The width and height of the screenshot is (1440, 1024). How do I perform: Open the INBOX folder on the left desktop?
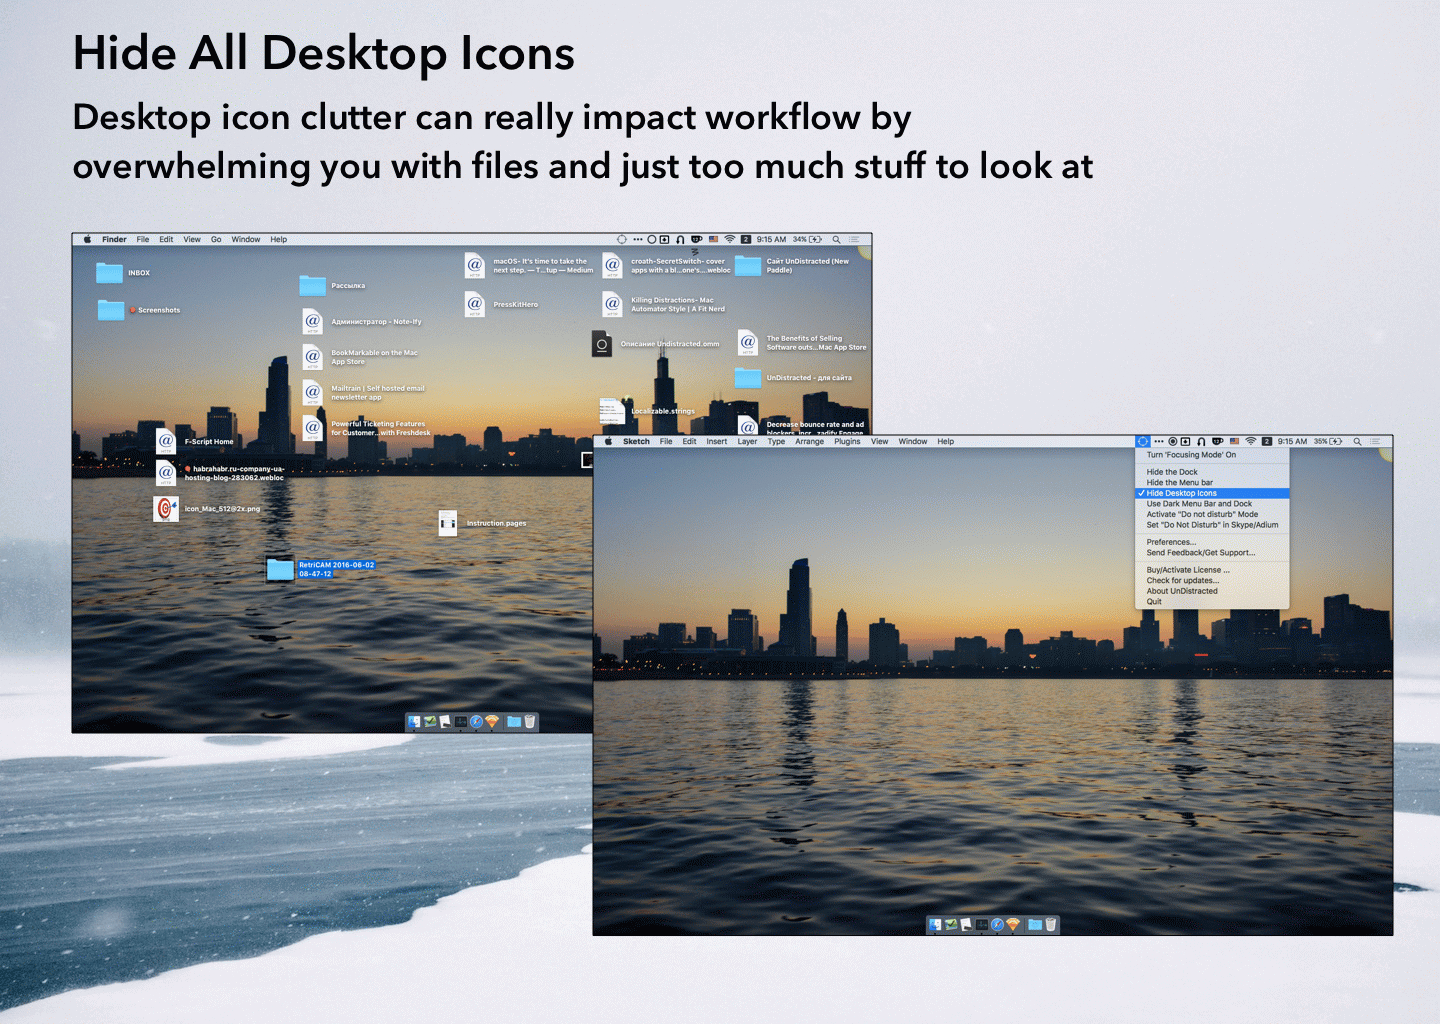(110, 273)
